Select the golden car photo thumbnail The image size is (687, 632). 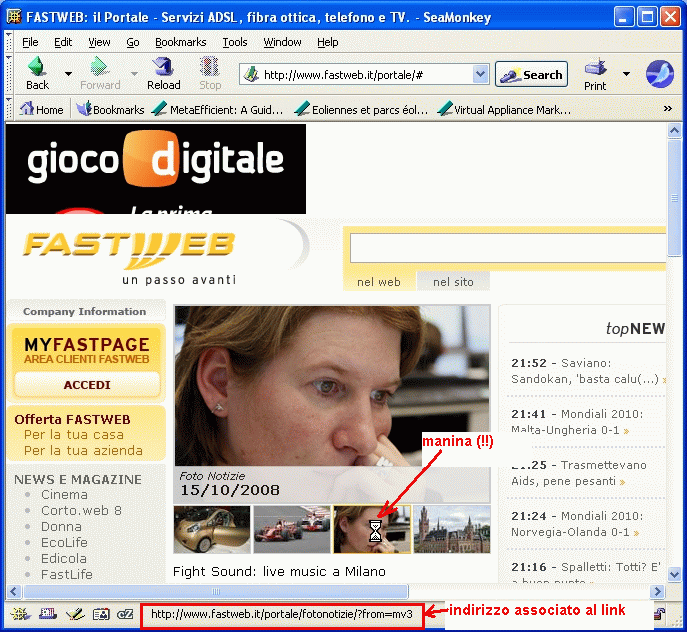click(x=212, y=529)
